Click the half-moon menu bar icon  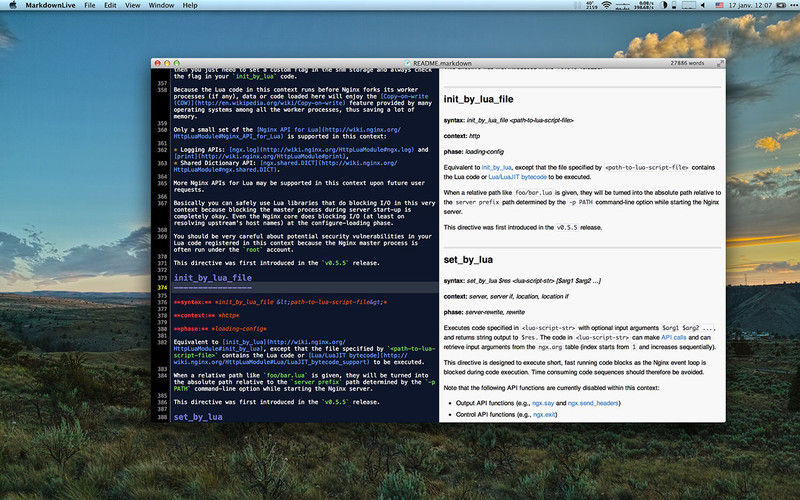click(664, 5)
